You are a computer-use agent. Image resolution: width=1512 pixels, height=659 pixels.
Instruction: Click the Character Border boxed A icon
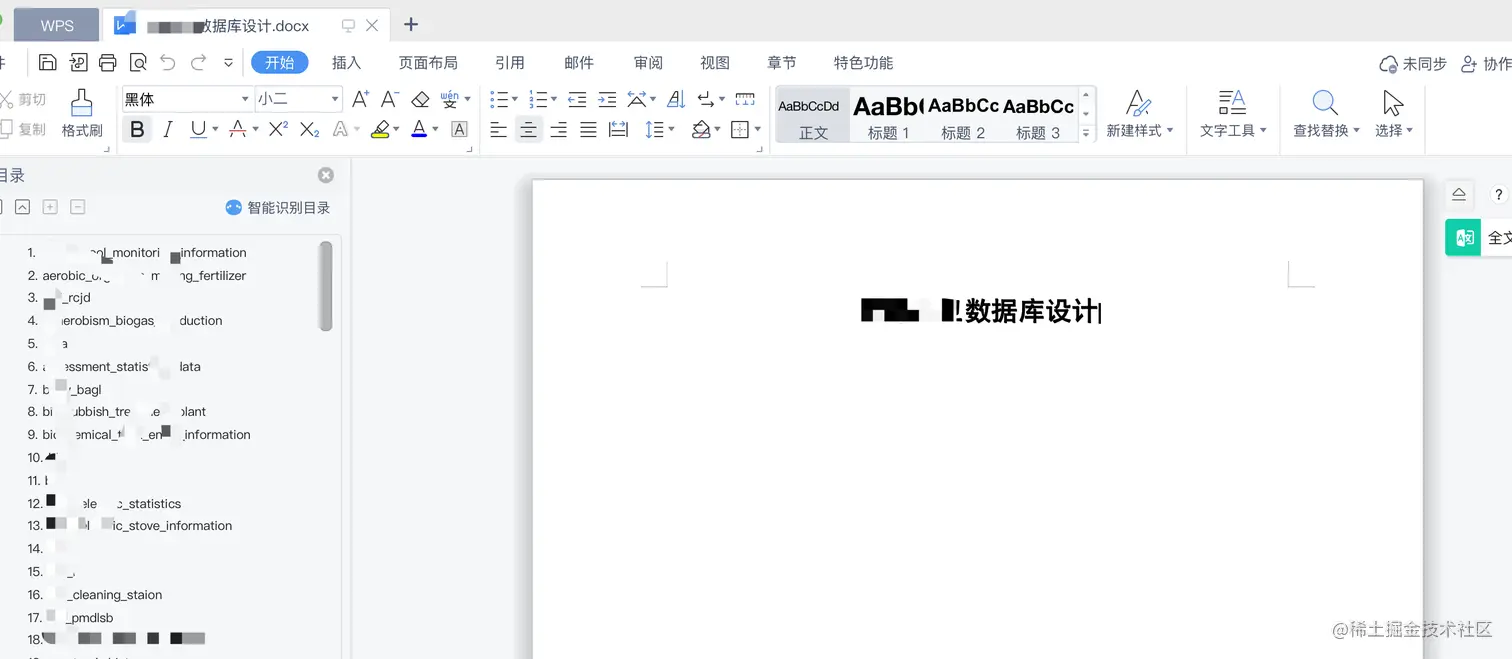(459, 129)
